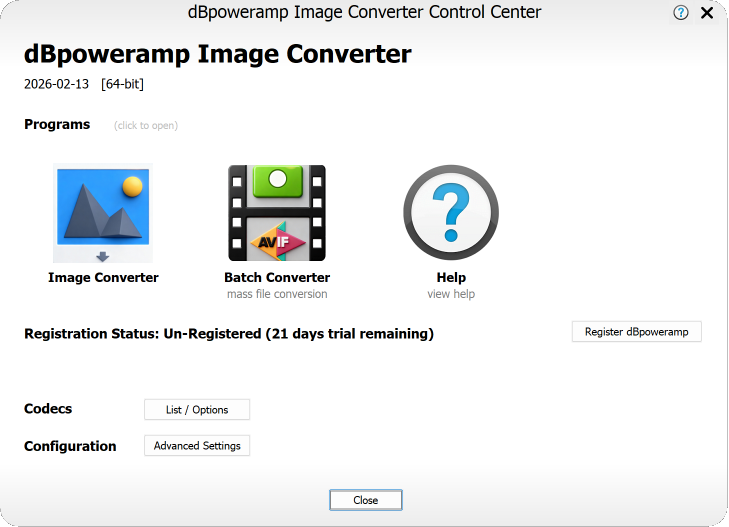The image size is (729, 527).
Task: Click the "view help" subtitle text
Action: 451,294
